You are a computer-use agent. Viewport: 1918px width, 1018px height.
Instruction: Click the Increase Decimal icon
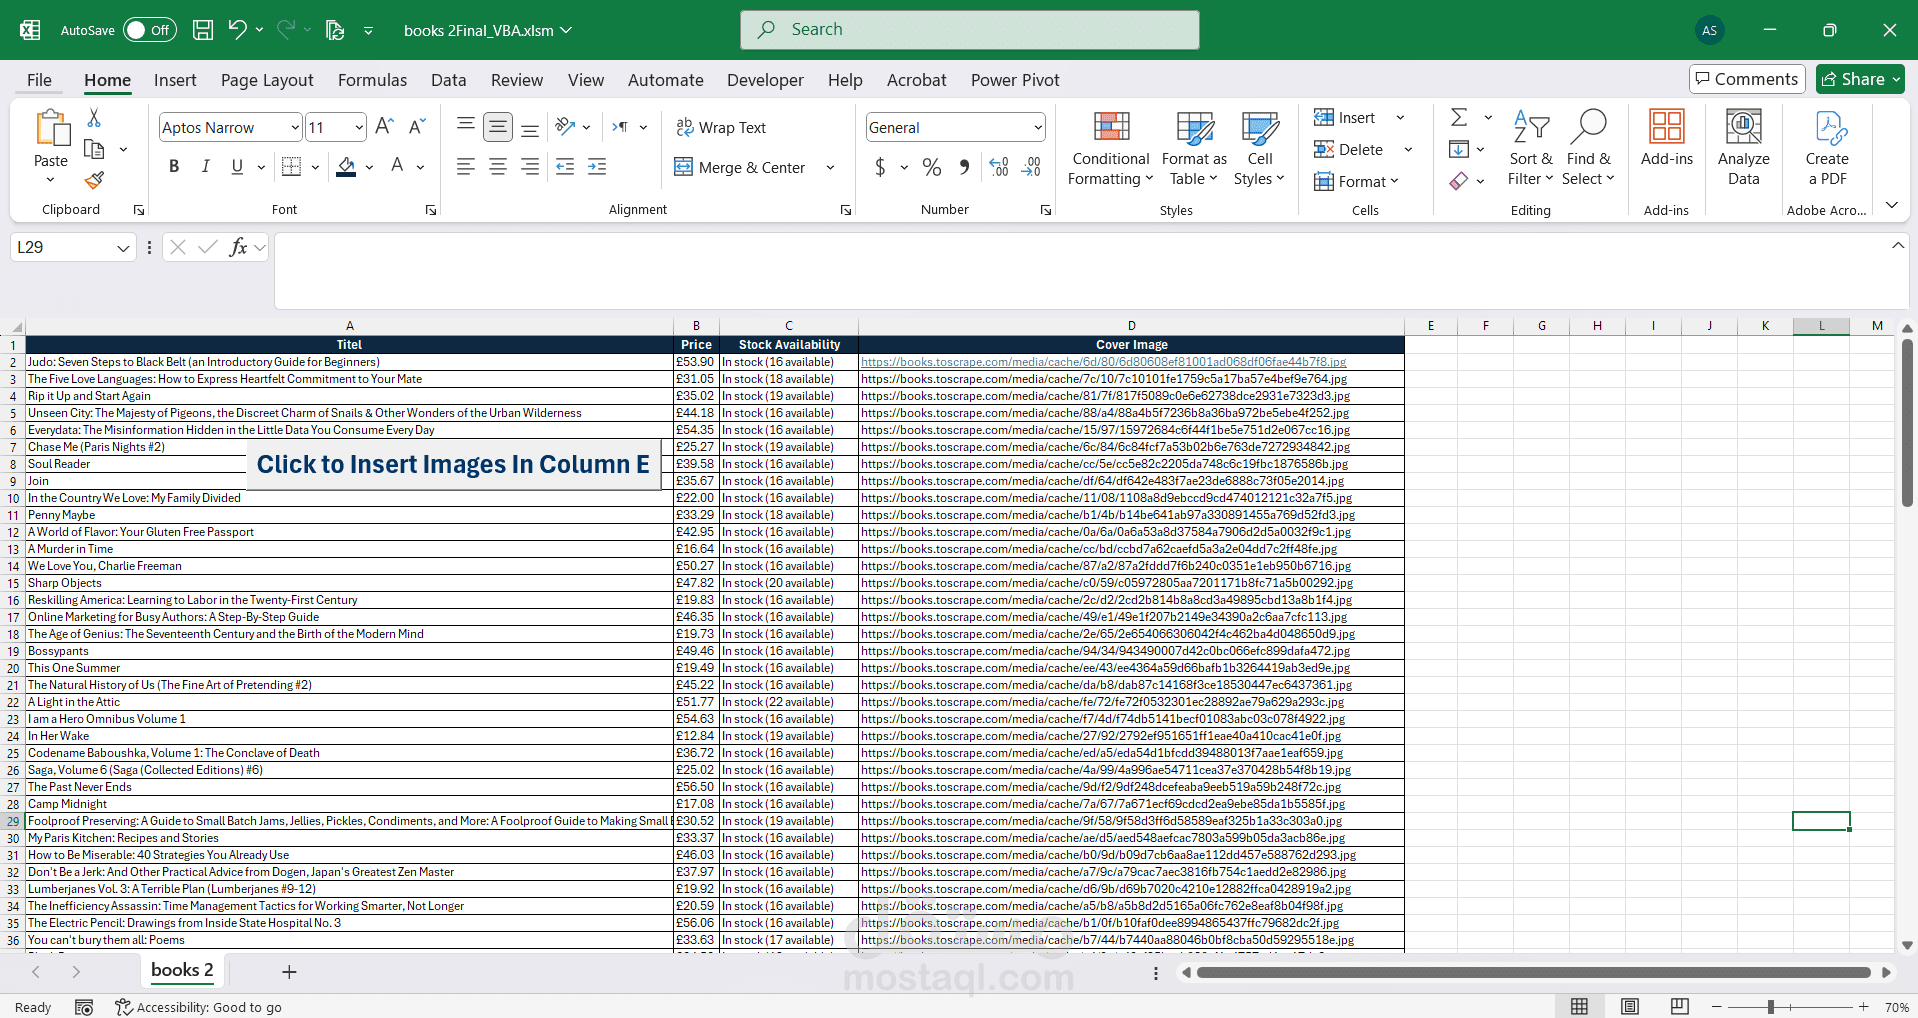(999, 167)
